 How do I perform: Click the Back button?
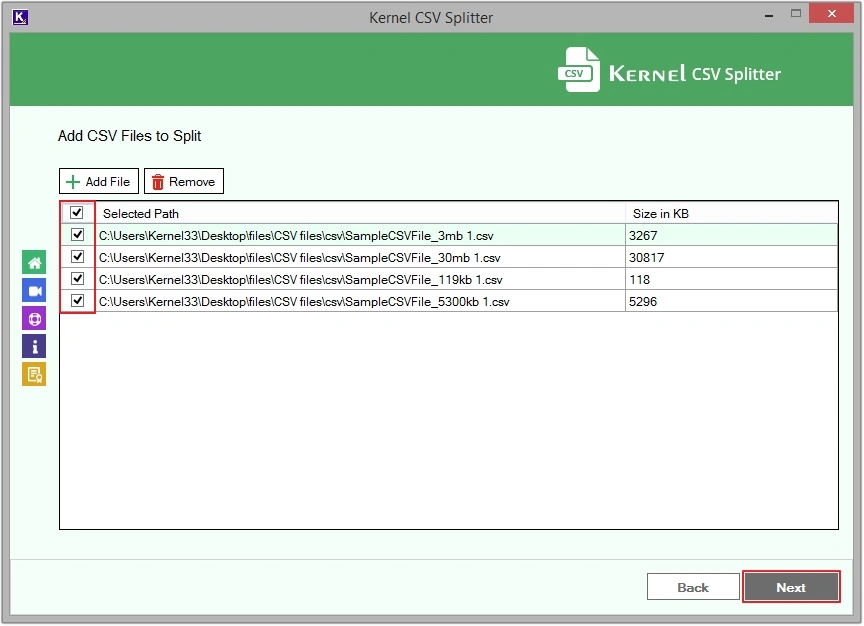pos(693,587)
